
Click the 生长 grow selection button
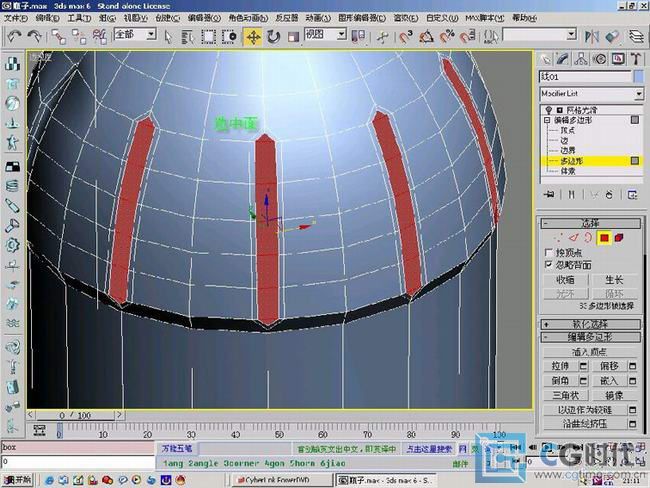click(x=614, y=280)
